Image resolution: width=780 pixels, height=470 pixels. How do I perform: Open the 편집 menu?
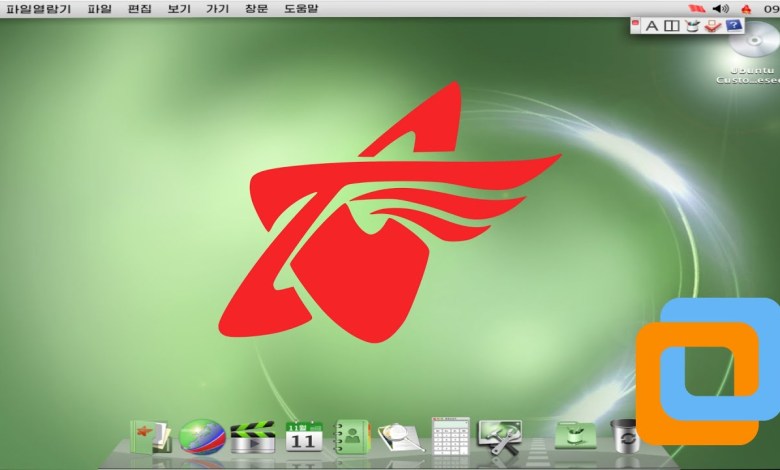pyautogui.click(x=139, y=8)
